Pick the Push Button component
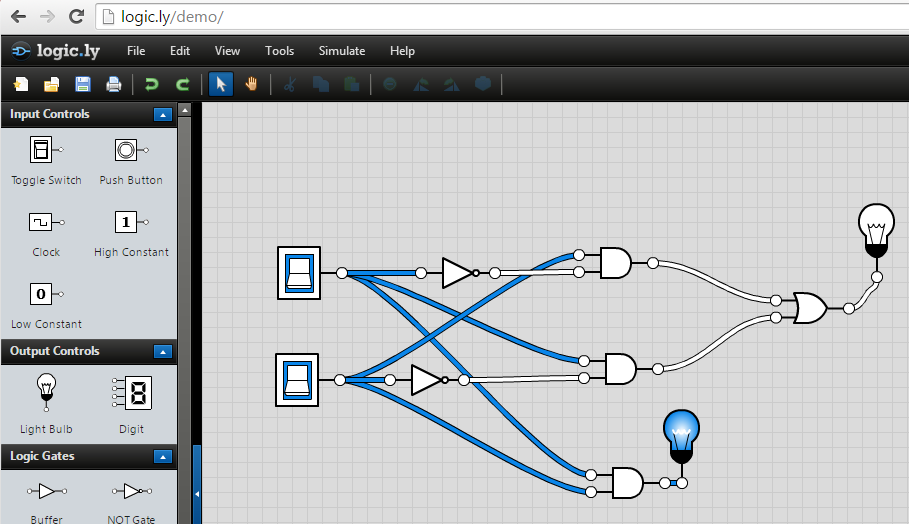909x524 pixels. pos(130,161)
